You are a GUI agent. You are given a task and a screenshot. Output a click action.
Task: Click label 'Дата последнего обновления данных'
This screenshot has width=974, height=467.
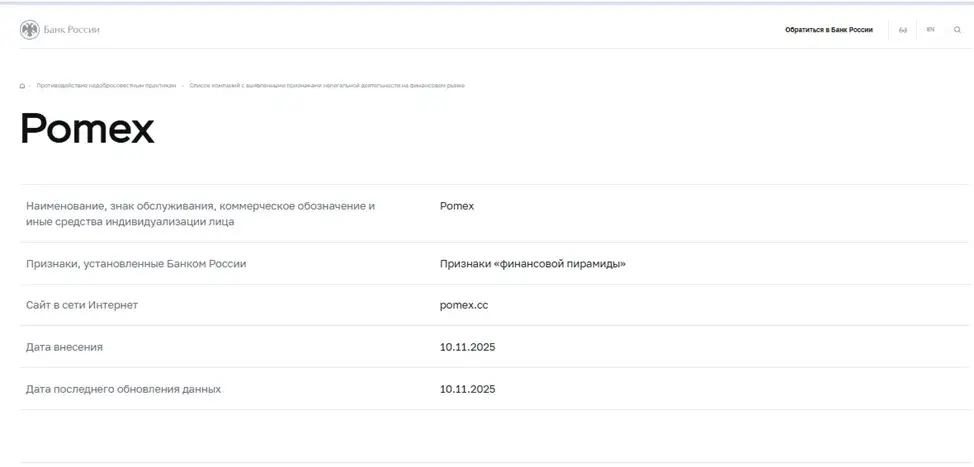point(124,389)
